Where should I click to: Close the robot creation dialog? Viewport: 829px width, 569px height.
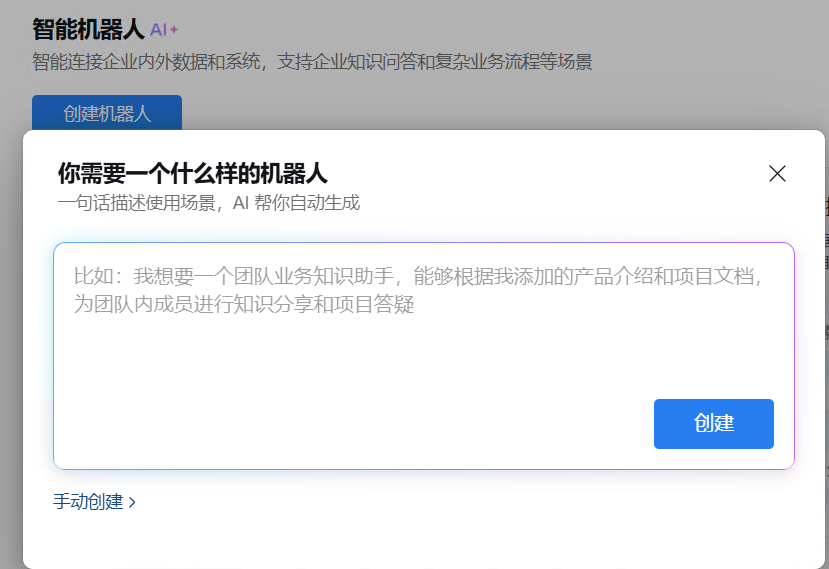pyautogui.click(x=777, y=173)
